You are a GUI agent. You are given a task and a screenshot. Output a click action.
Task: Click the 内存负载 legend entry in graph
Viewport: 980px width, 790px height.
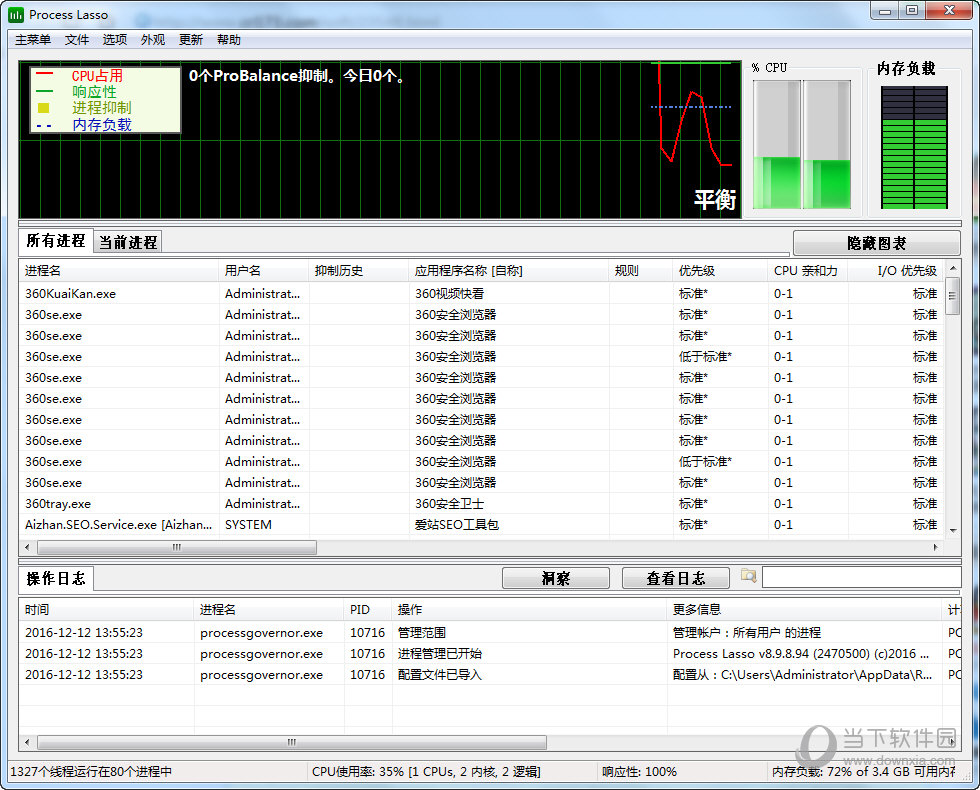pyautogui.click(x=101, y=125)
